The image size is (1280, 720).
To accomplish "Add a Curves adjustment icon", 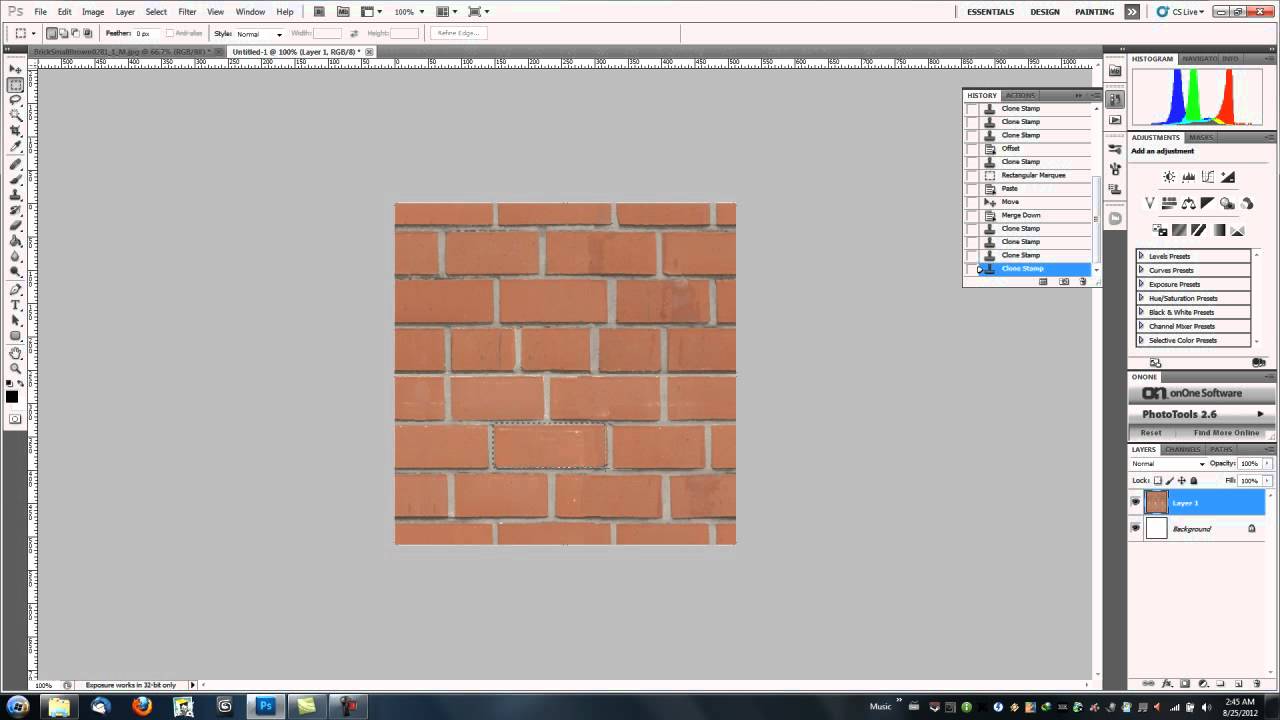I will coord(1208,177).
